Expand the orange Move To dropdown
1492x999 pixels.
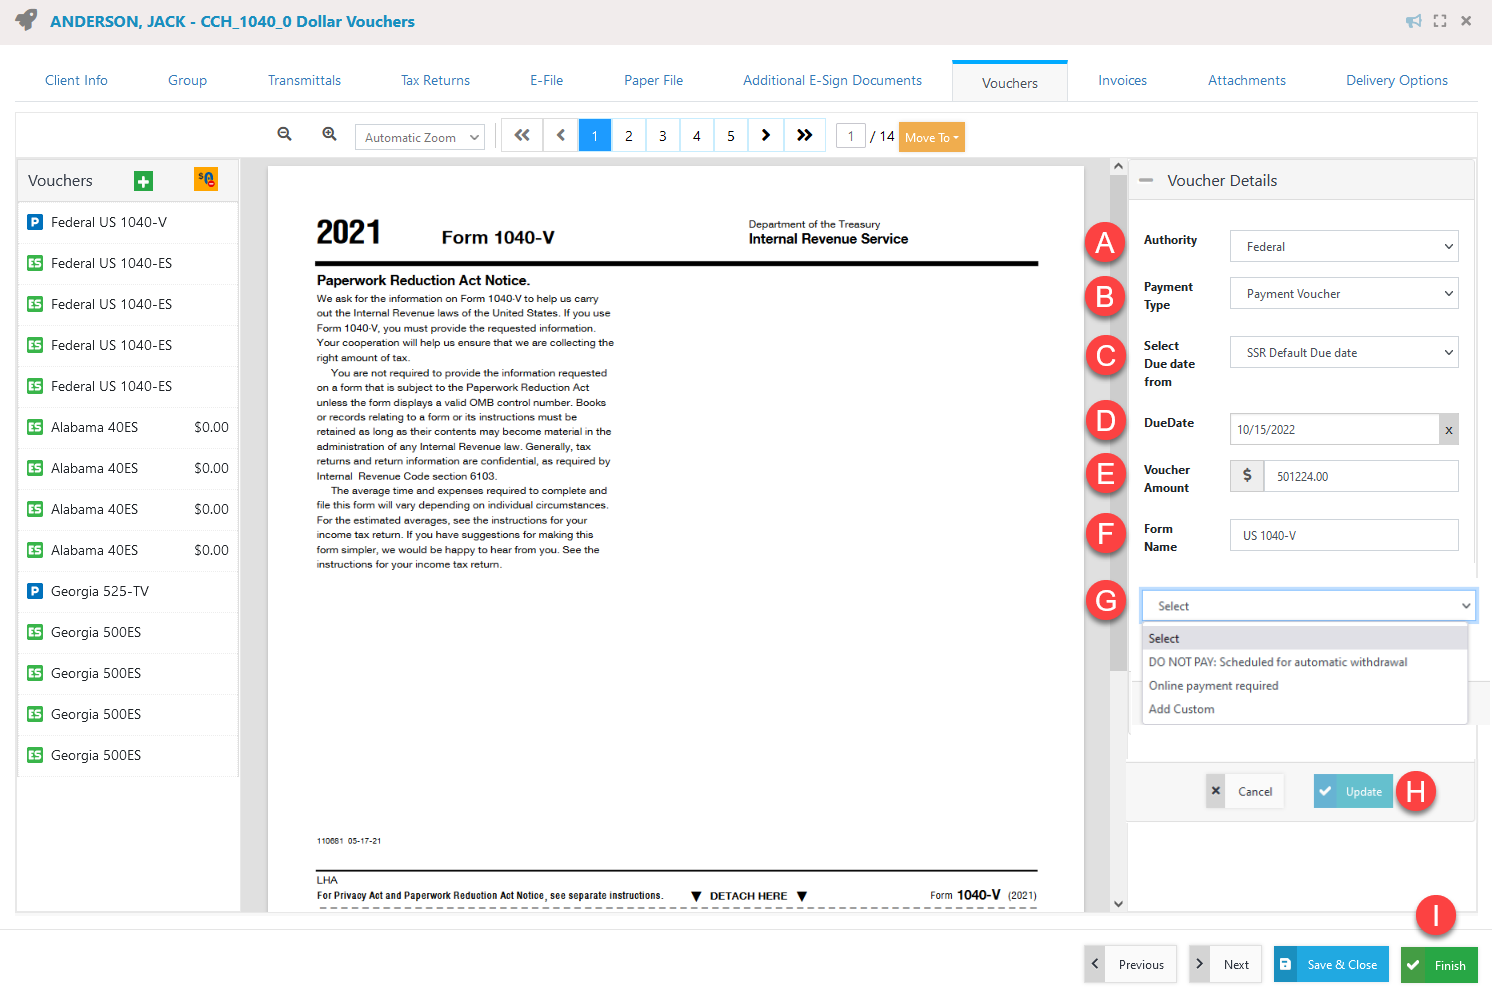[x=931, y=136]
